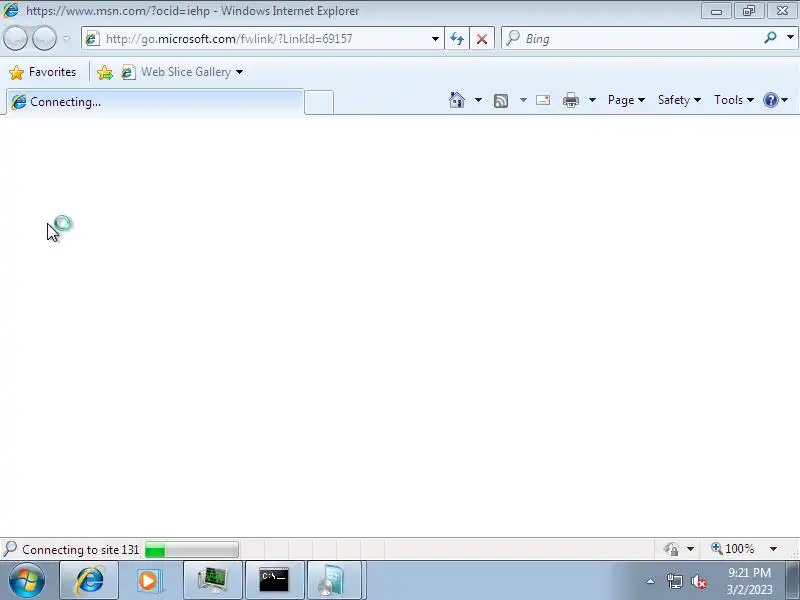The height and width of the screenshot is (600, 800).
Task: Show hidden system tray icons
Action: (x=651, y=581)
